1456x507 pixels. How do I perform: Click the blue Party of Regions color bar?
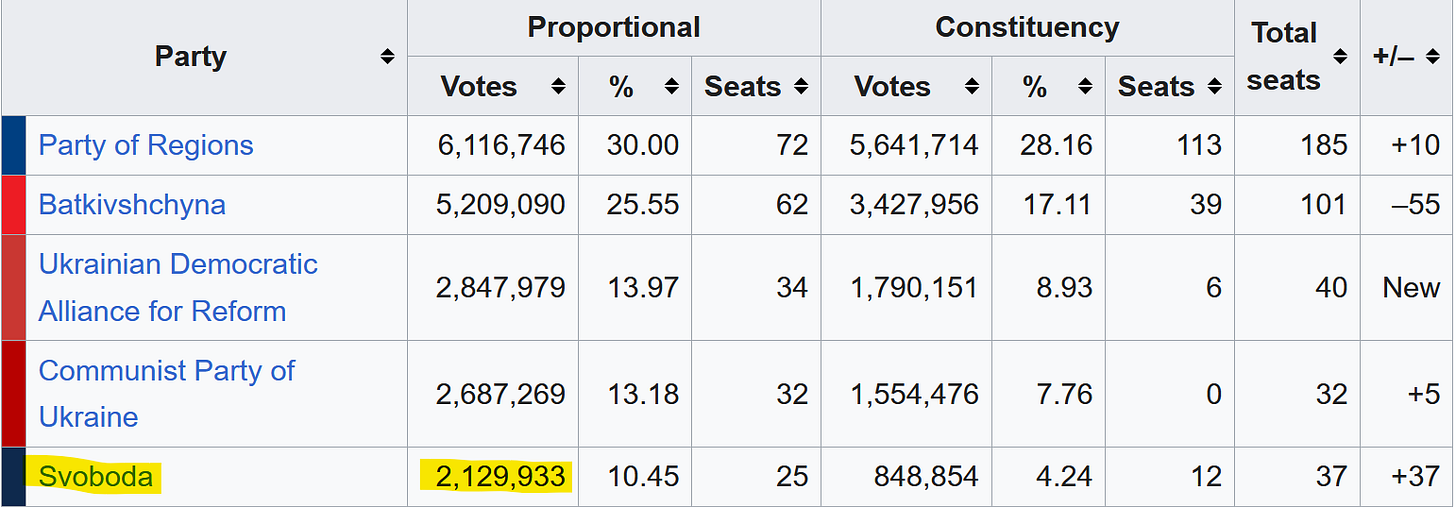(14, 145)
